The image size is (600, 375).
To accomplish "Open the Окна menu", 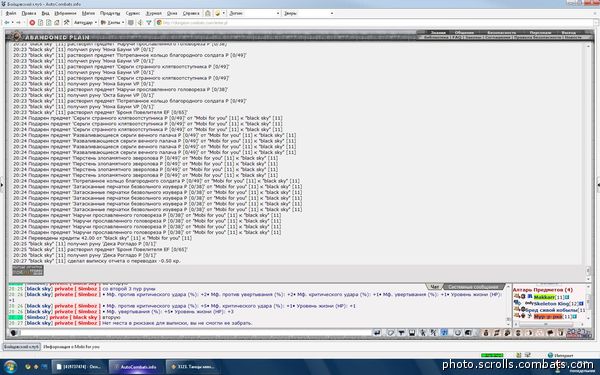I will pos(172,13).
